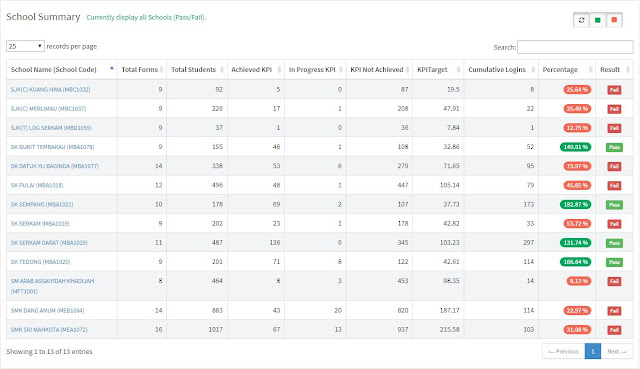This screenshot has width=640, height=369.
Task: Sort table by KPITarget column
Action: pos(438,69)
